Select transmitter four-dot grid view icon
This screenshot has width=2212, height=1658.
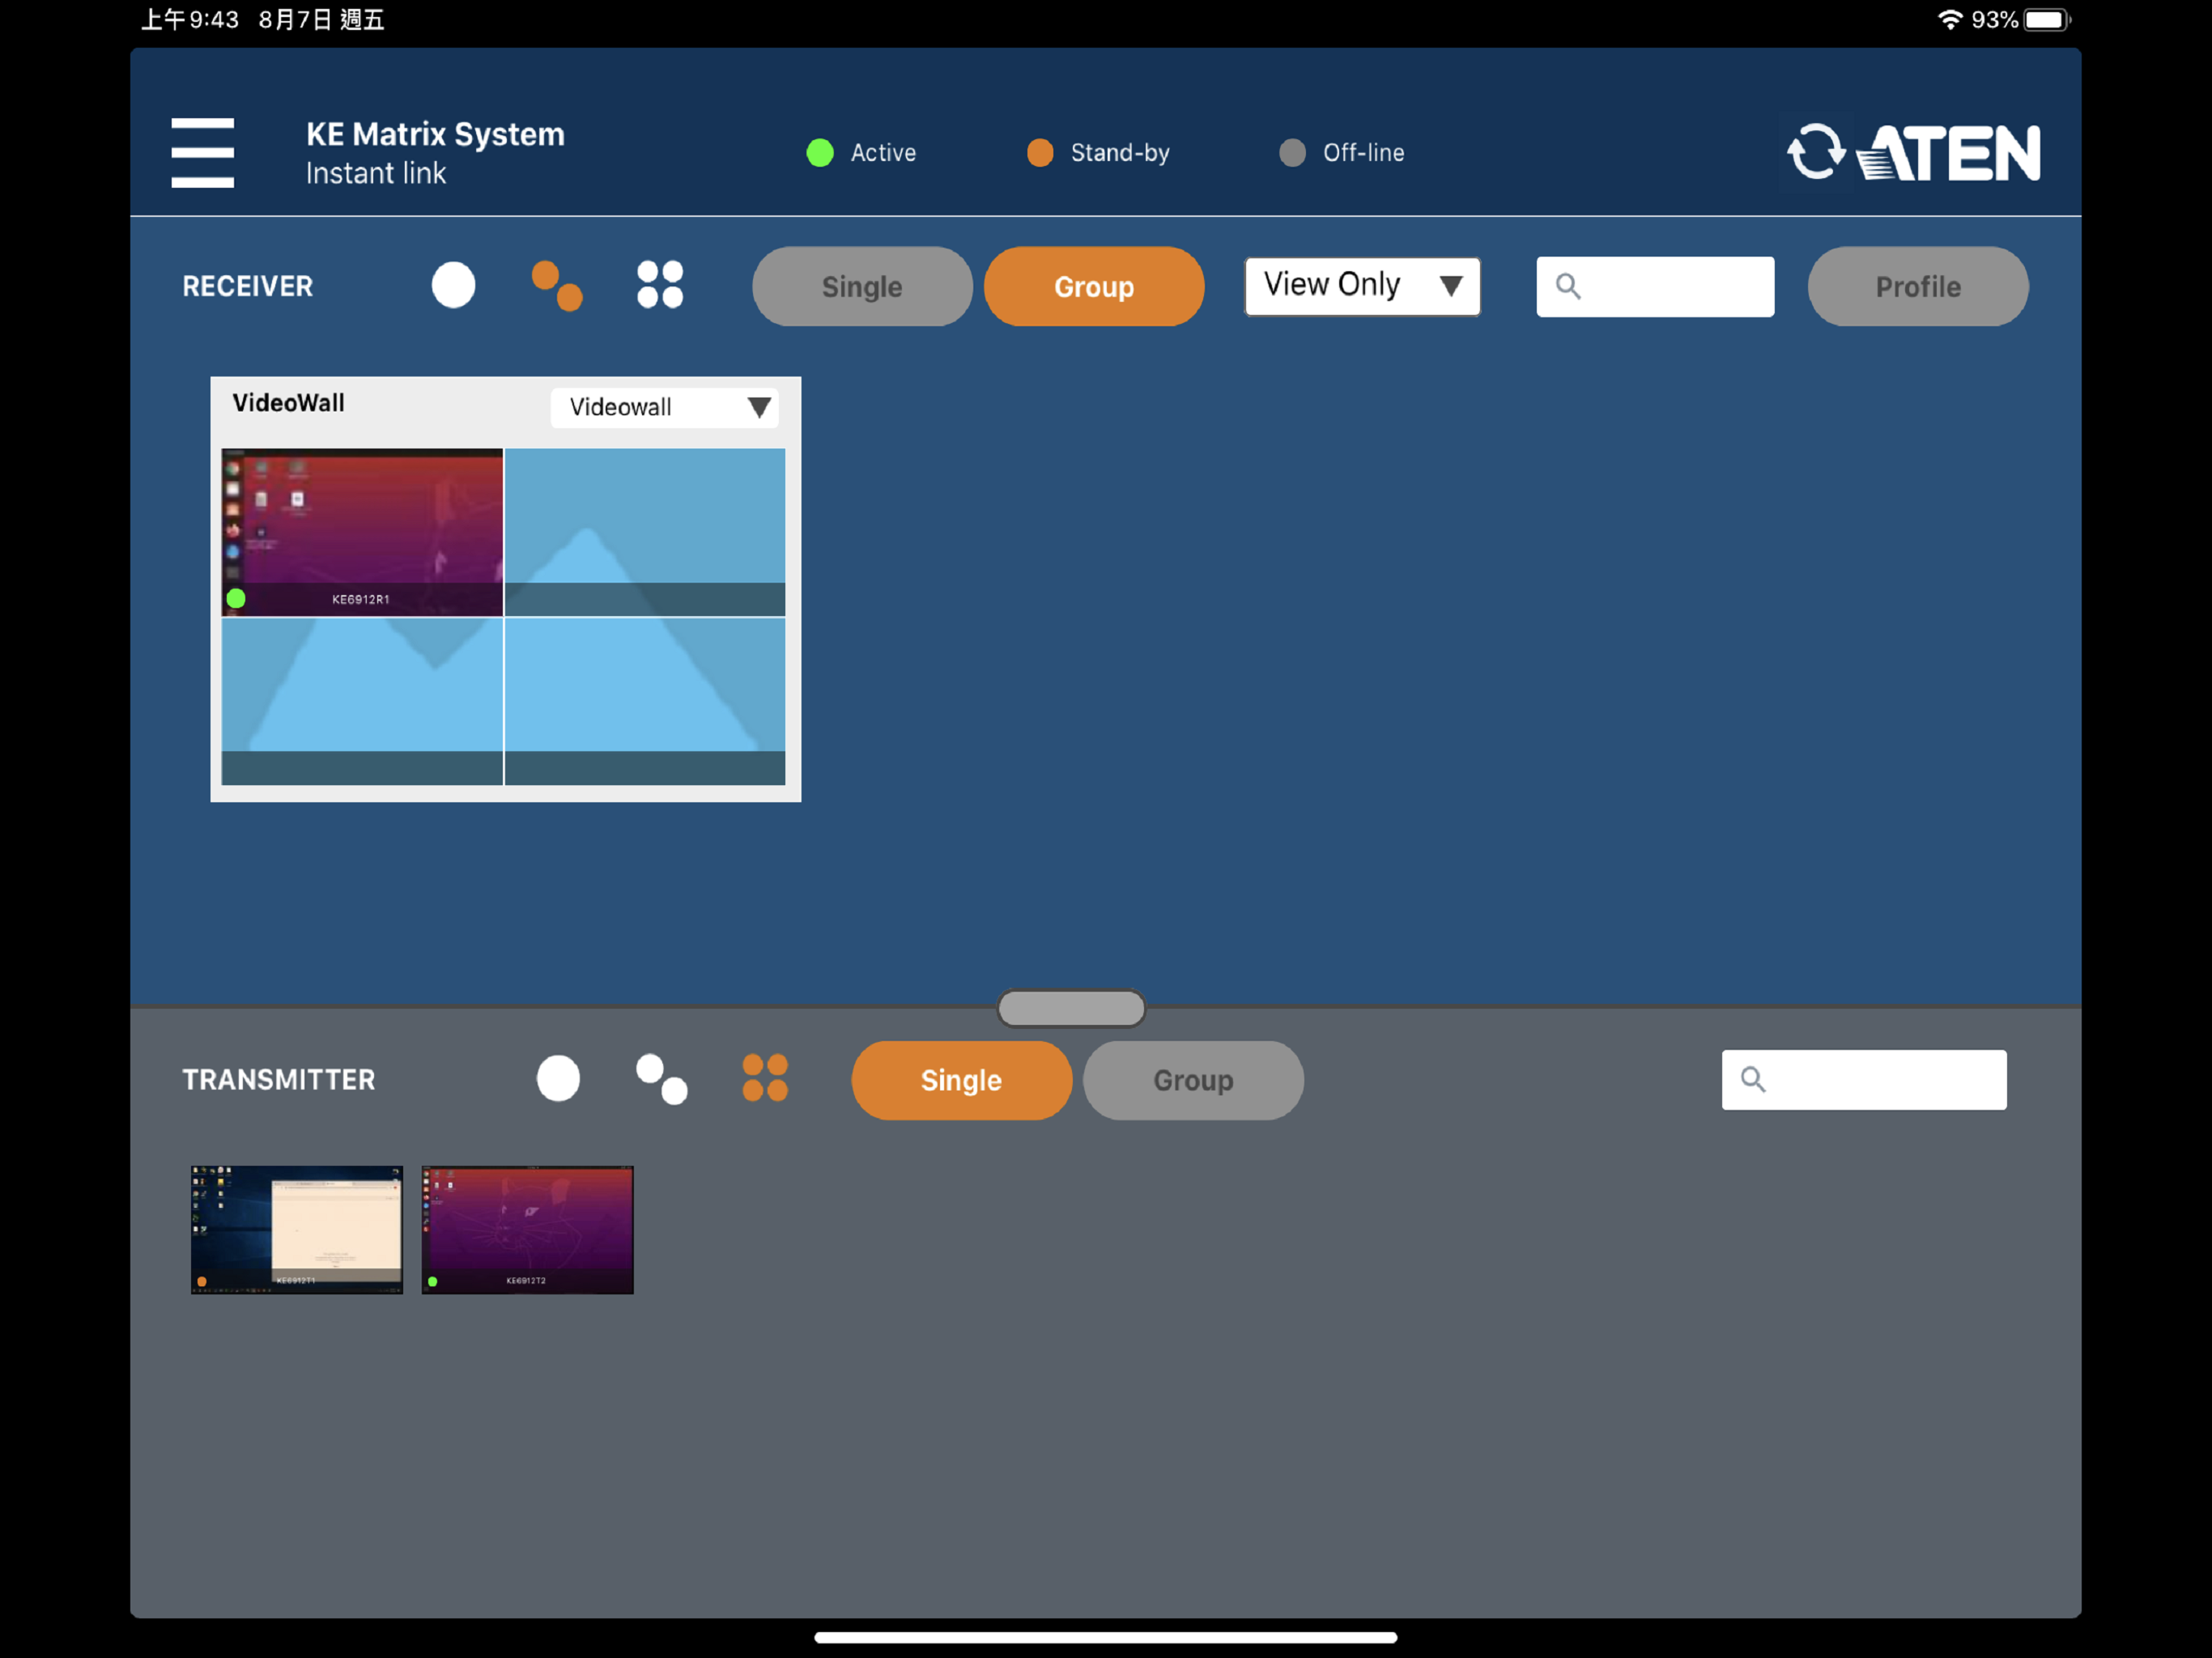pyautogui.click(x=765, y=1079)
